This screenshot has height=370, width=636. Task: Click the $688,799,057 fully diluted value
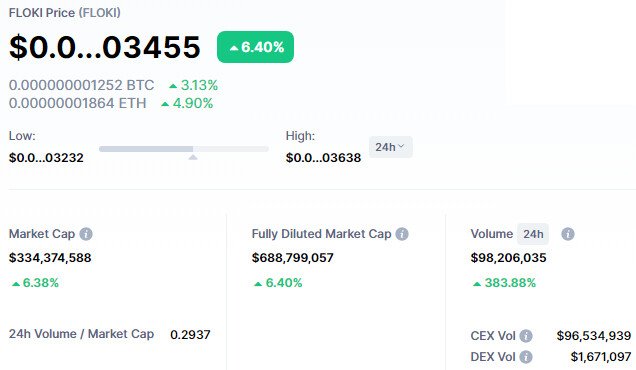(292, 258)
